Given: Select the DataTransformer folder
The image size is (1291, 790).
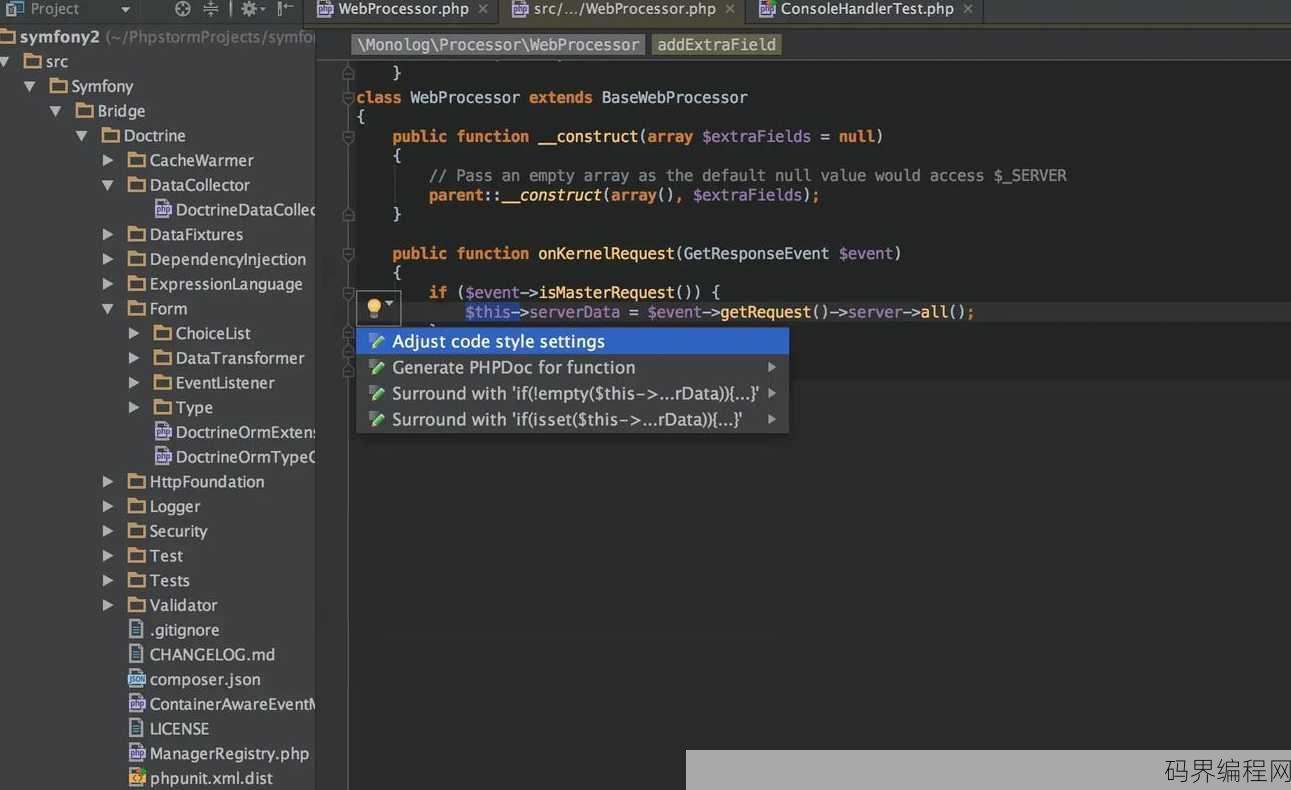Looking at the screenshot, I should coord(240,358).
